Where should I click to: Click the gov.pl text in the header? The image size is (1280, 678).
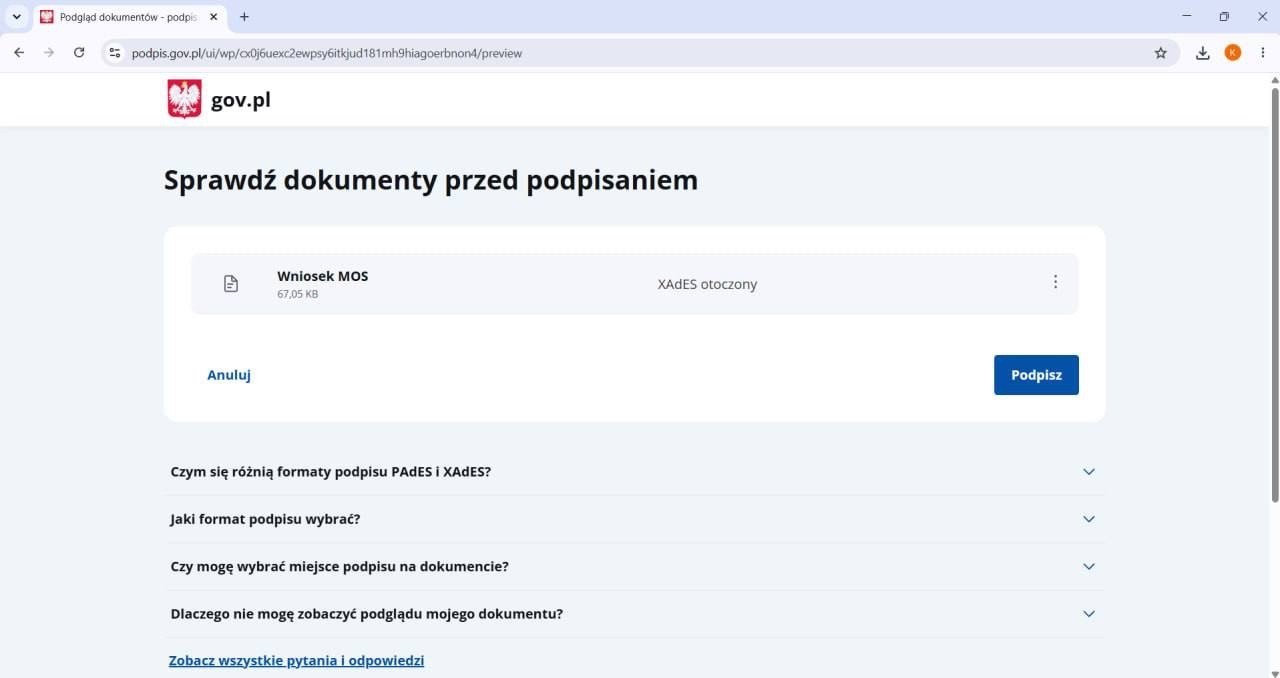[241, 100]
